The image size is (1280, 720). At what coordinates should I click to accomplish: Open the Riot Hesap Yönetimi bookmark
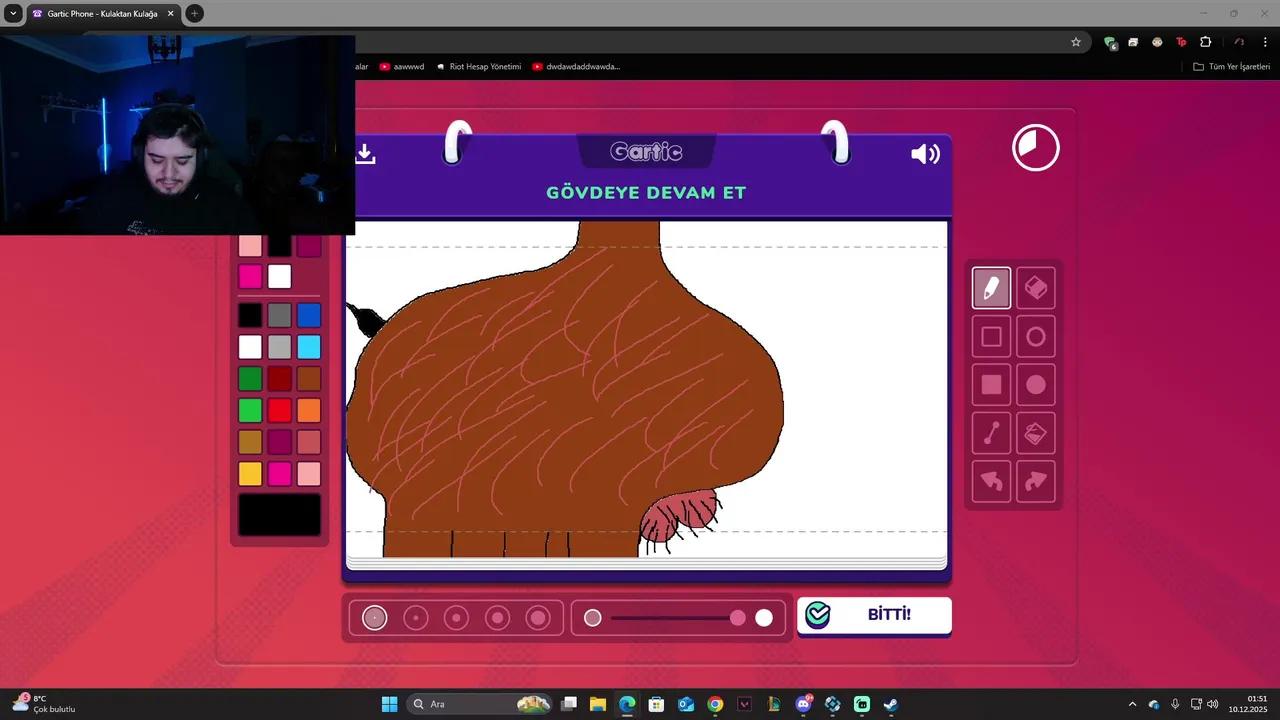pyautogui.click(x=484, y=66)
